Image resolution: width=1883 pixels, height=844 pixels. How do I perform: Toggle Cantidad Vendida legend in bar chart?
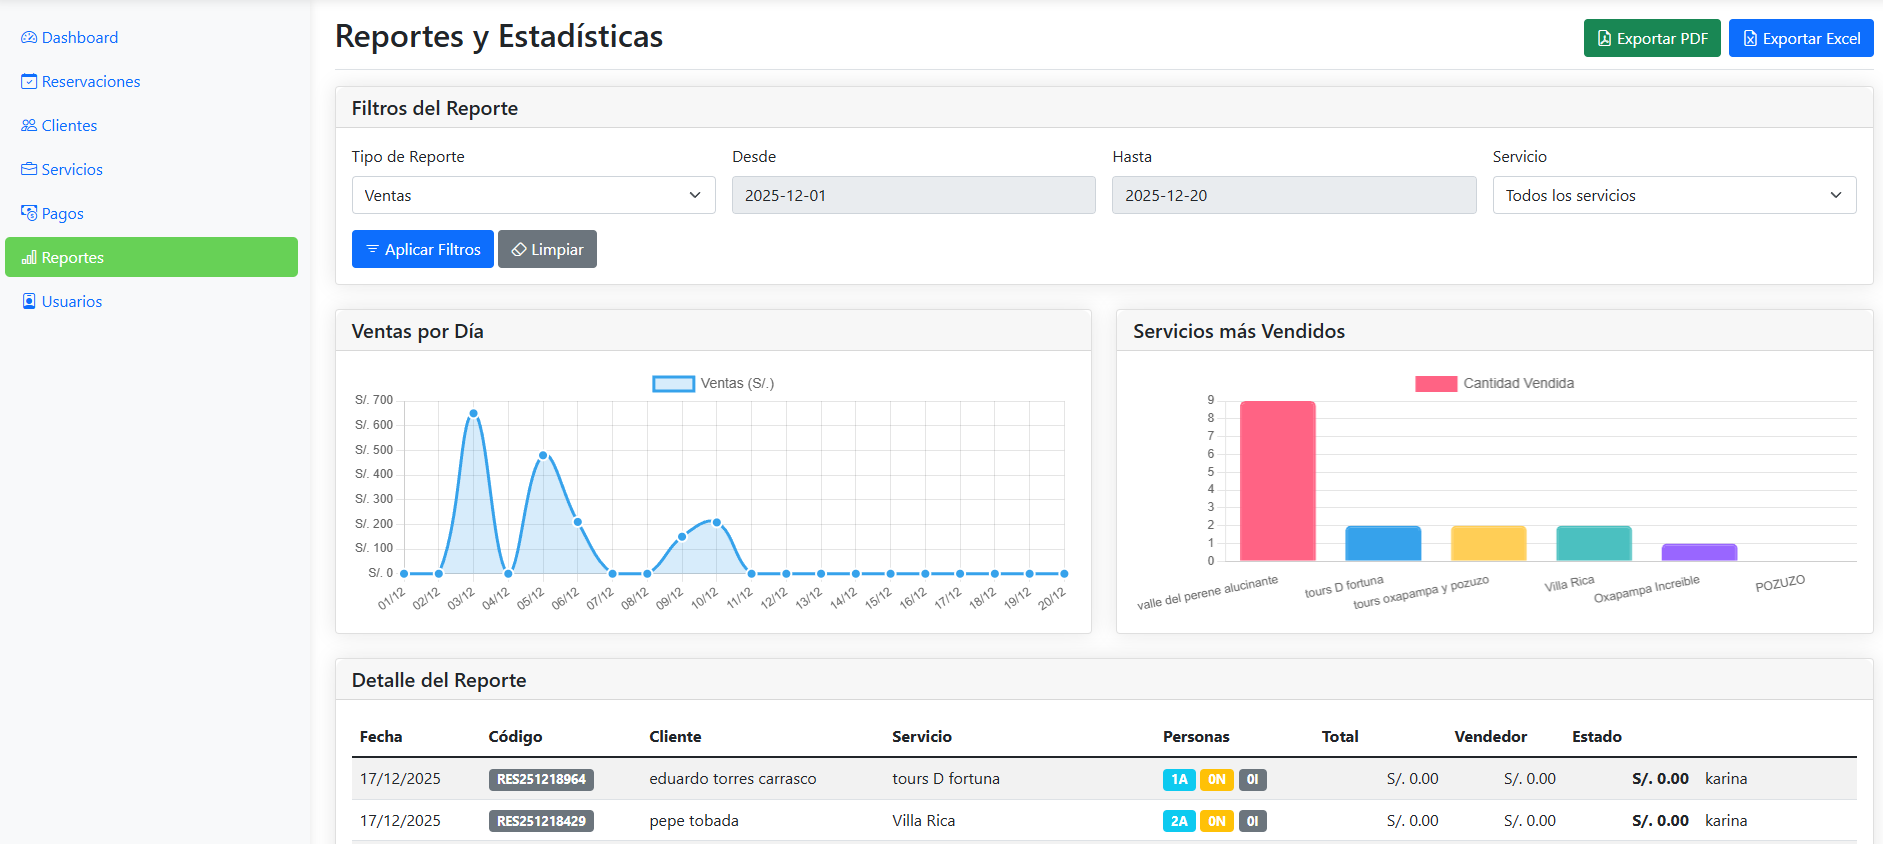coord(1494,384)
